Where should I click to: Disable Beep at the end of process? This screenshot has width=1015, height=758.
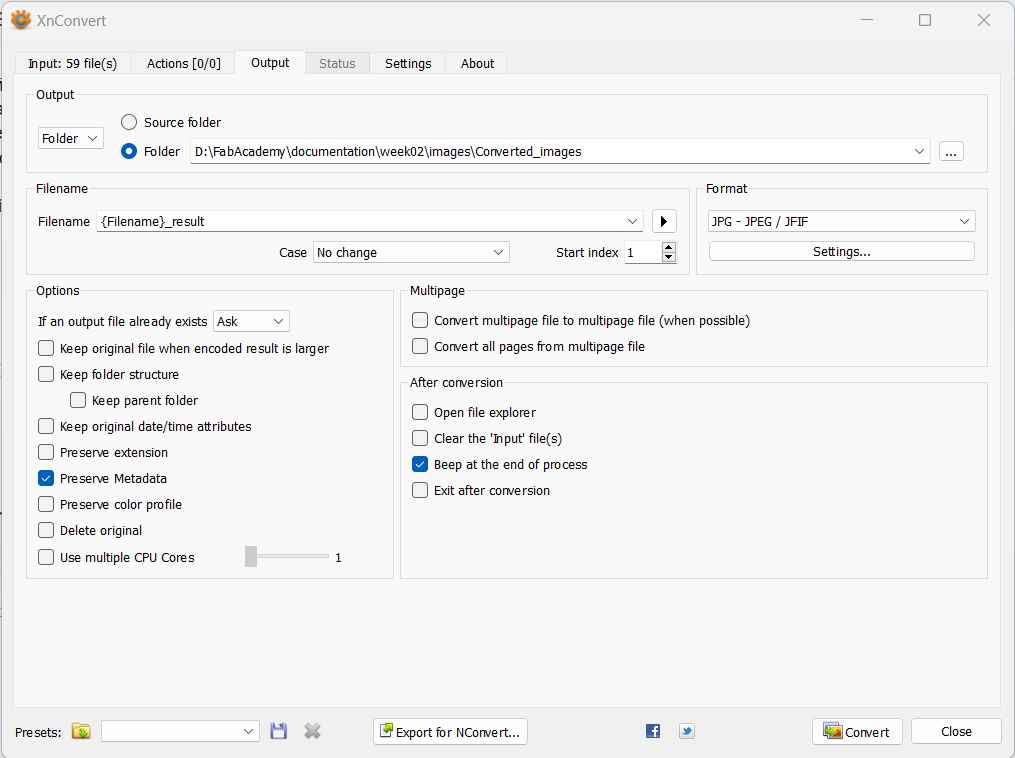tap(420, 464)
